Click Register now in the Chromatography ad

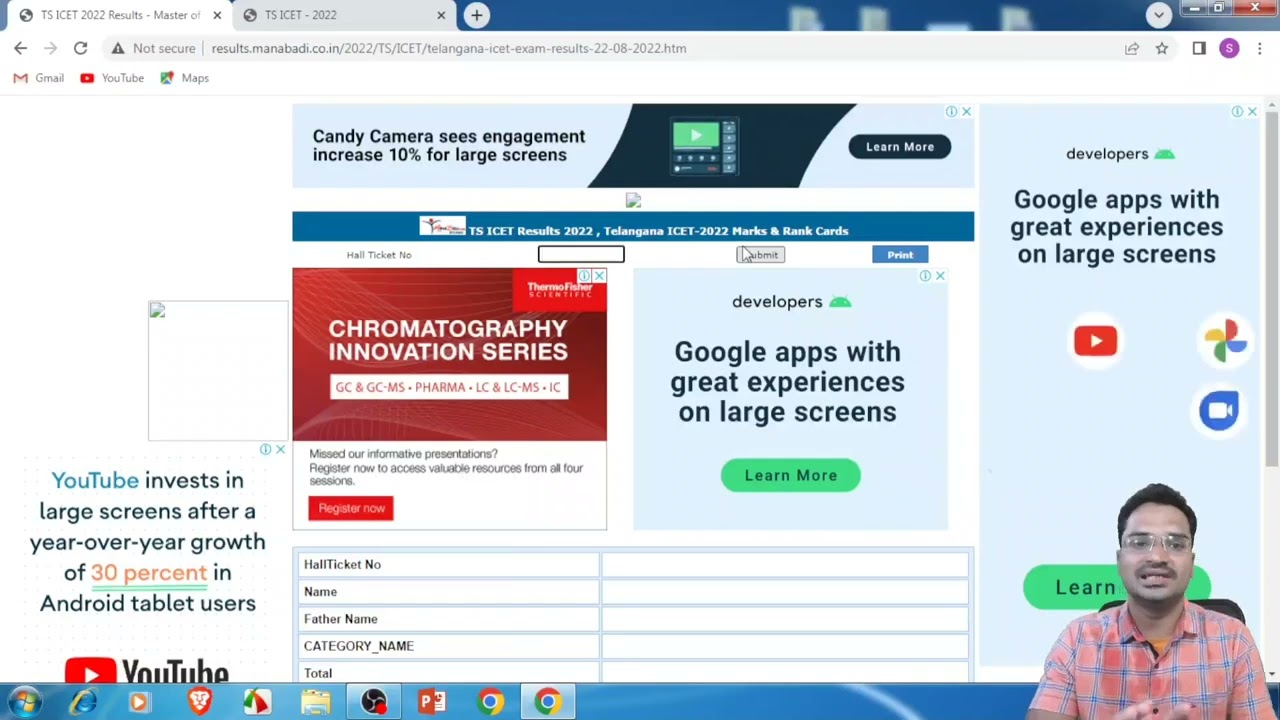pyautogui.click(x=351, y=508)
